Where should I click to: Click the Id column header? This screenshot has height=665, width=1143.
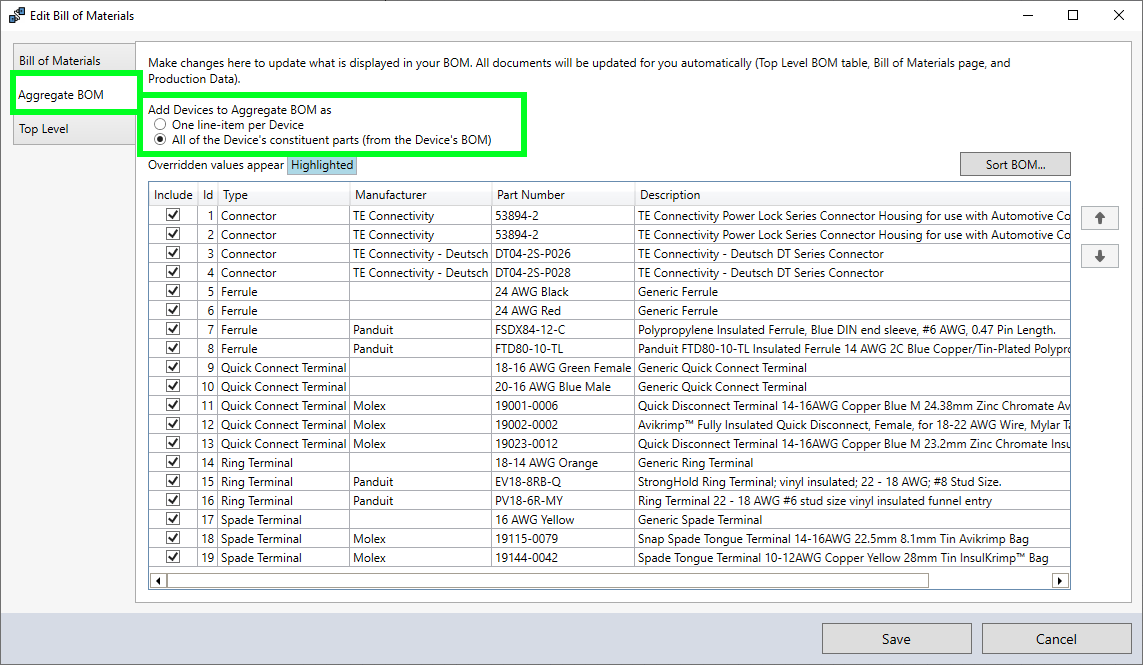tap(208, 195)
